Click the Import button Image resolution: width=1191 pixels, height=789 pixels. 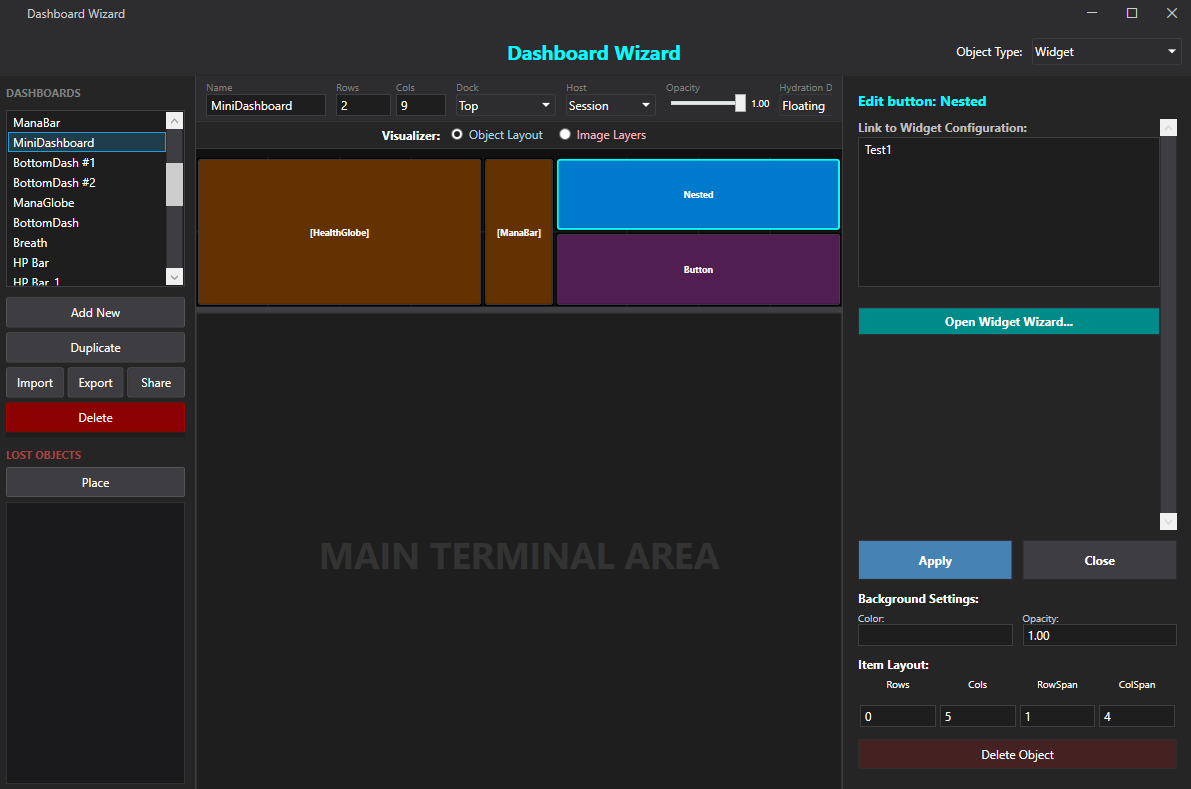pyautogui.click(x=35, y=383)
